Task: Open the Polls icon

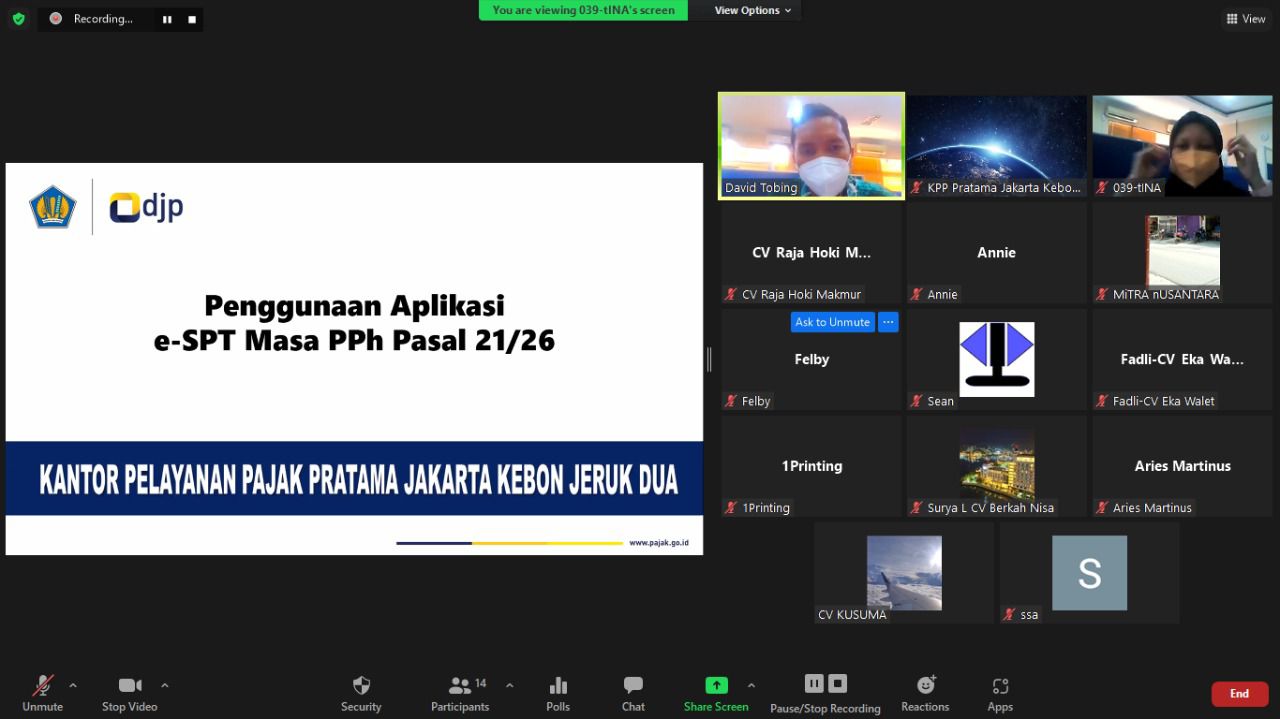Action: (558, 686)
